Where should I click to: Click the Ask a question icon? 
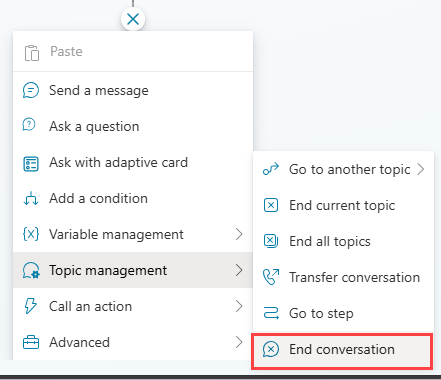point(29,125)
